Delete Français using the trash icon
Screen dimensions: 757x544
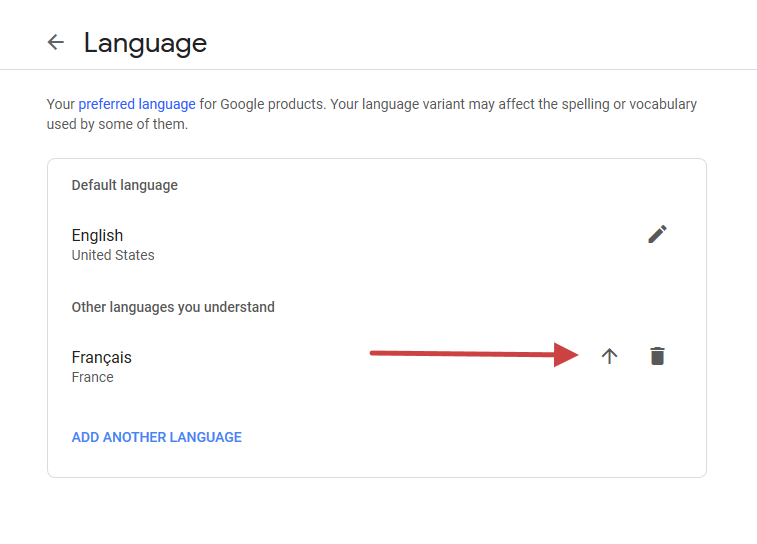click(x=657, y=356)
